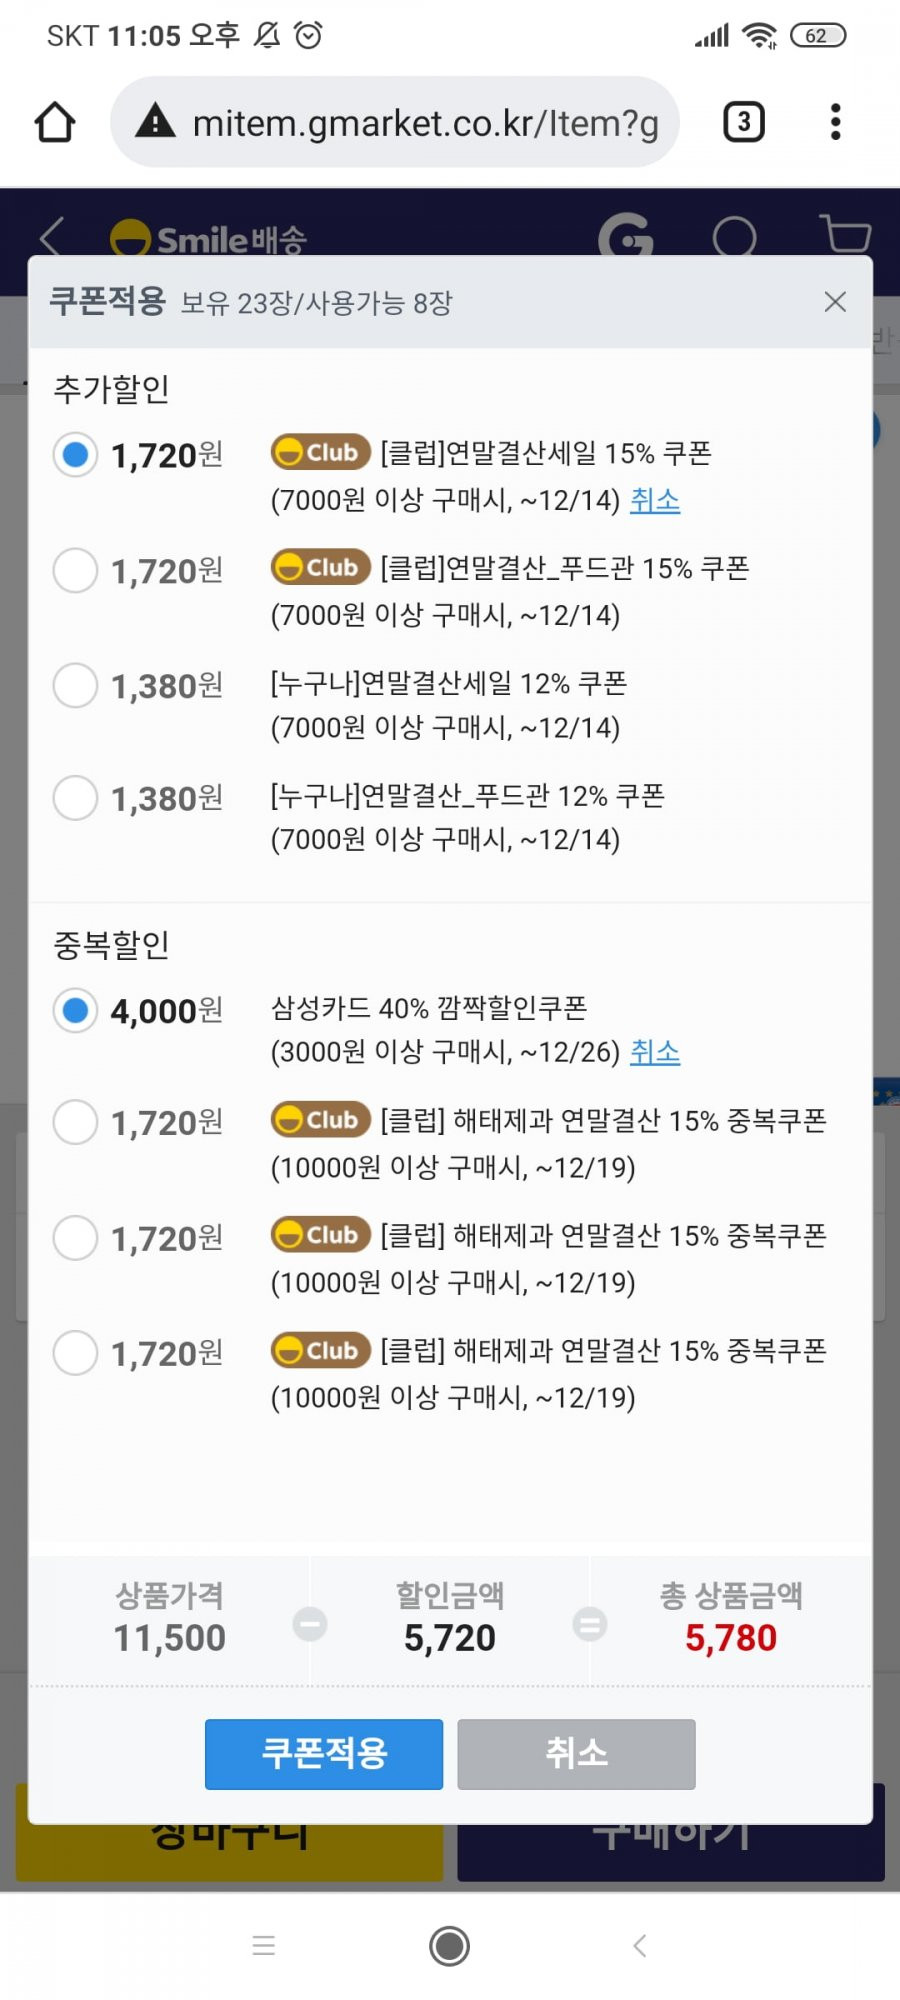Select the 누구나 푸드관 12% coupon radio
This screenshot has width=900, height=2000.
[75, 798]
